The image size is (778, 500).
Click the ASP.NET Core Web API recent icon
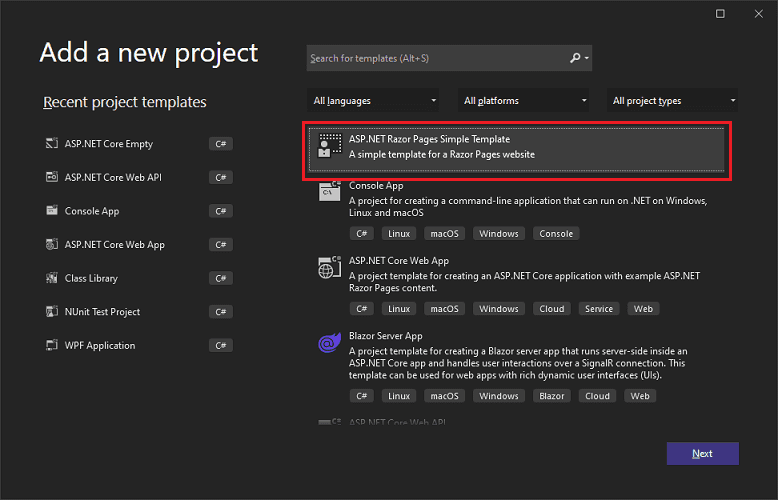[52, 177]
